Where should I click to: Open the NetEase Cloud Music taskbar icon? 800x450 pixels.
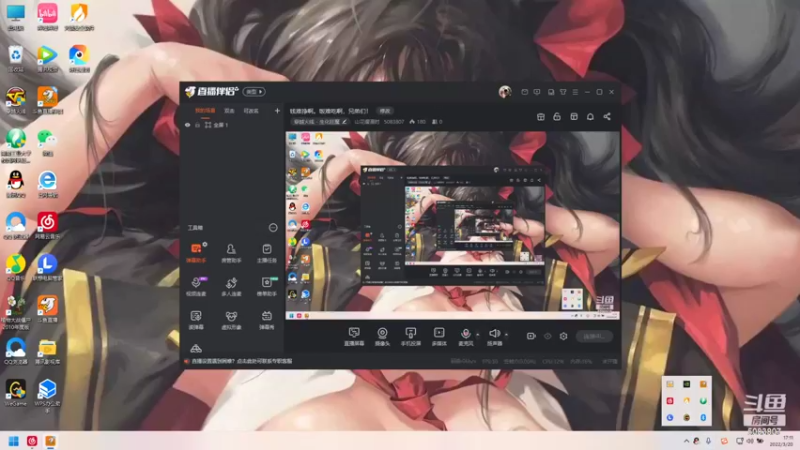pos(32,441)
